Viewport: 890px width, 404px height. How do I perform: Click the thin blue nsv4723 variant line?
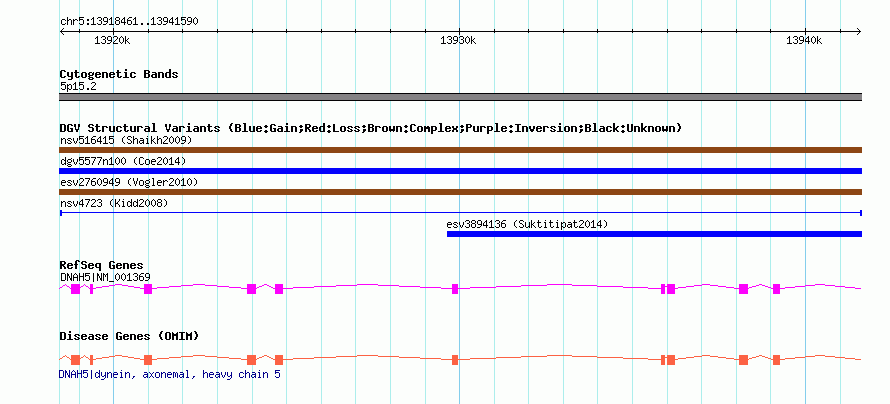[460, 213]
